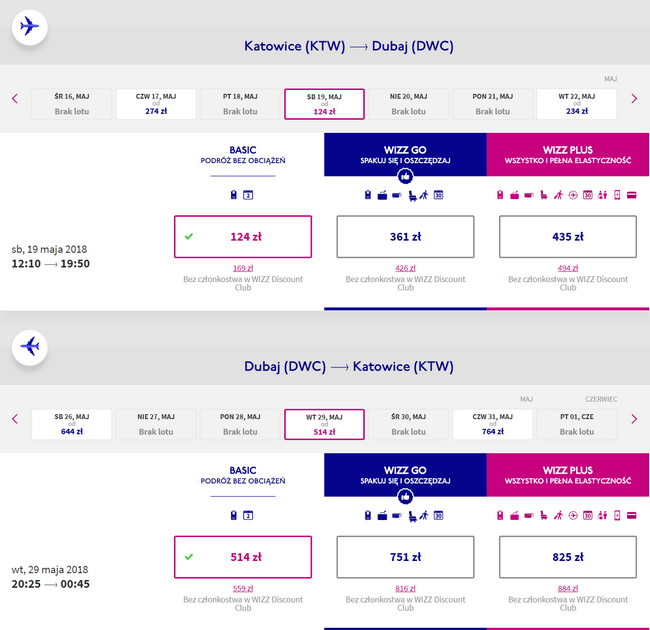Click airplane icon beside Katowice to Dubaj header

click(29, 27)
